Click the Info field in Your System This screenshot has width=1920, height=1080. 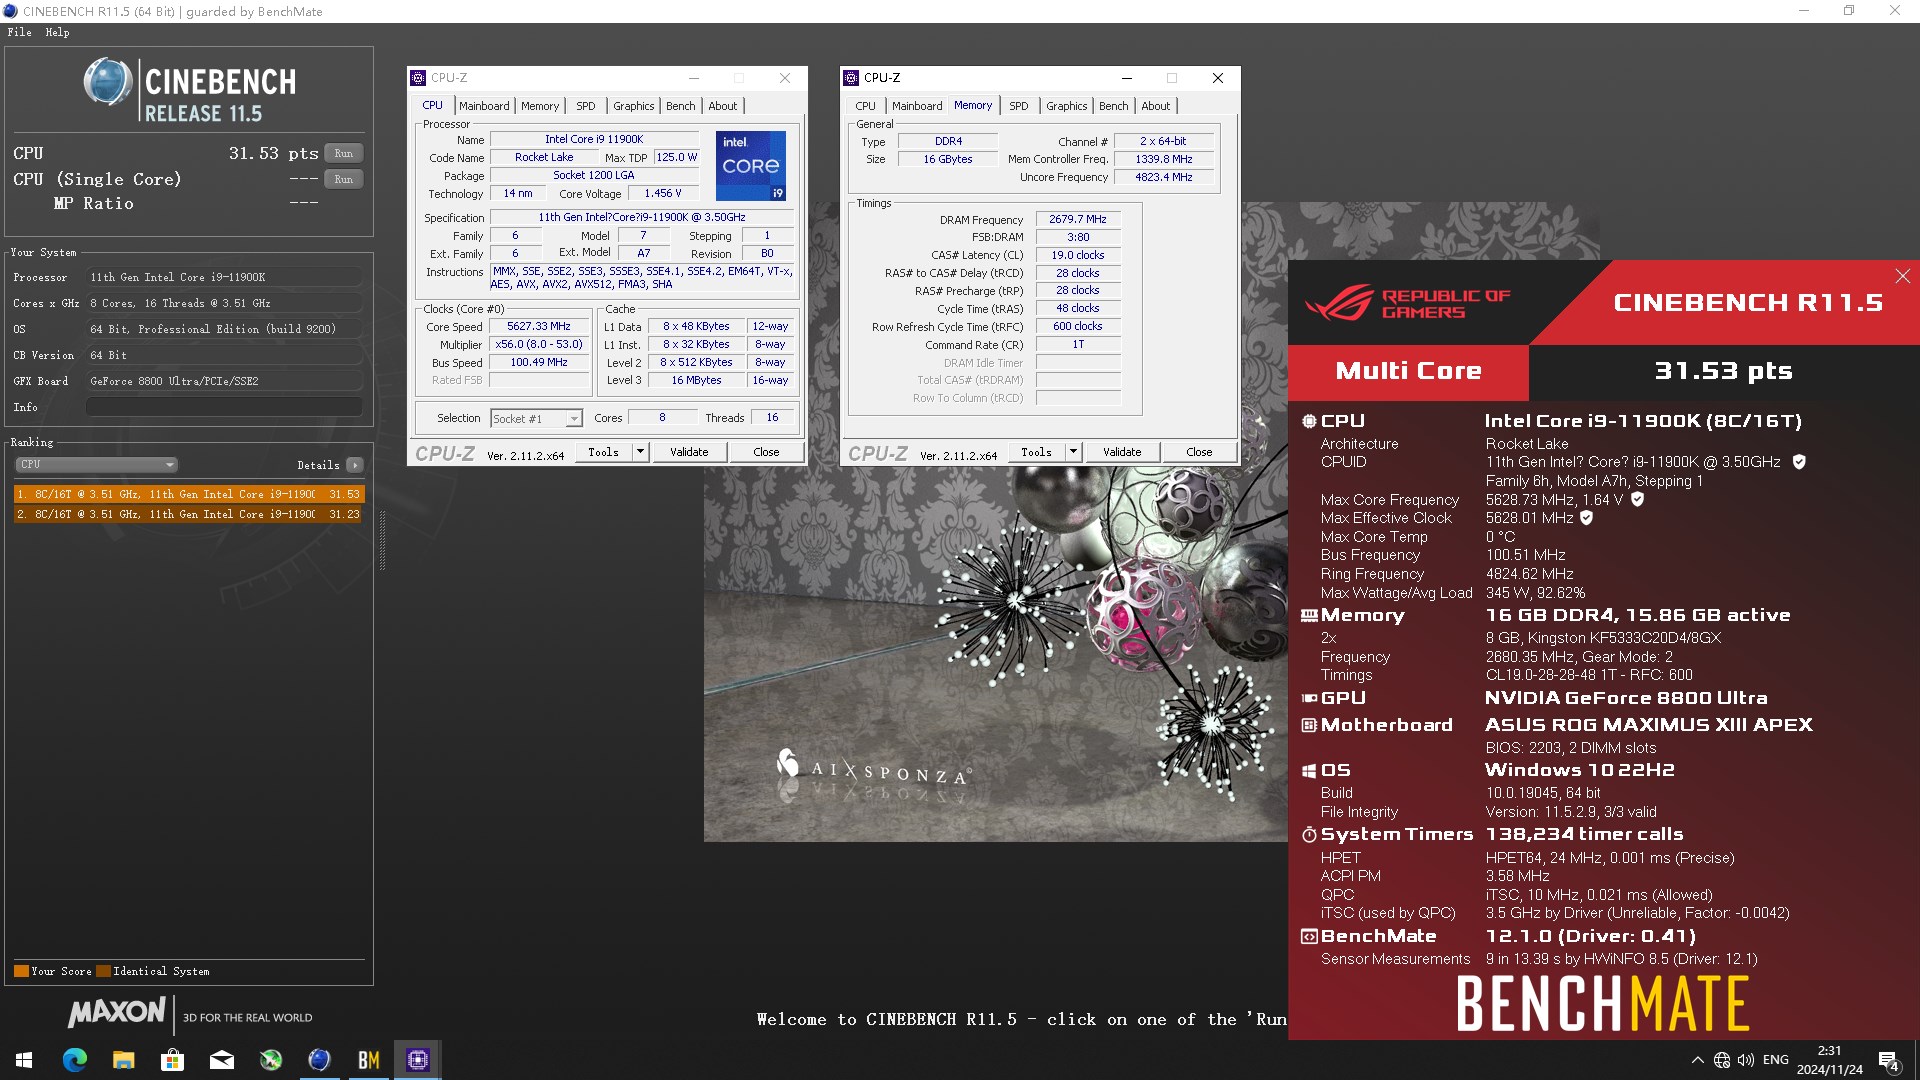[x=224, y=407]
